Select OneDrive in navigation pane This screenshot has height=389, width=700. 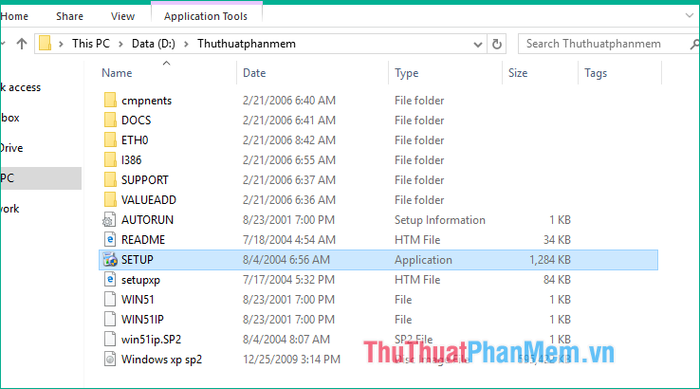(12, 148)
